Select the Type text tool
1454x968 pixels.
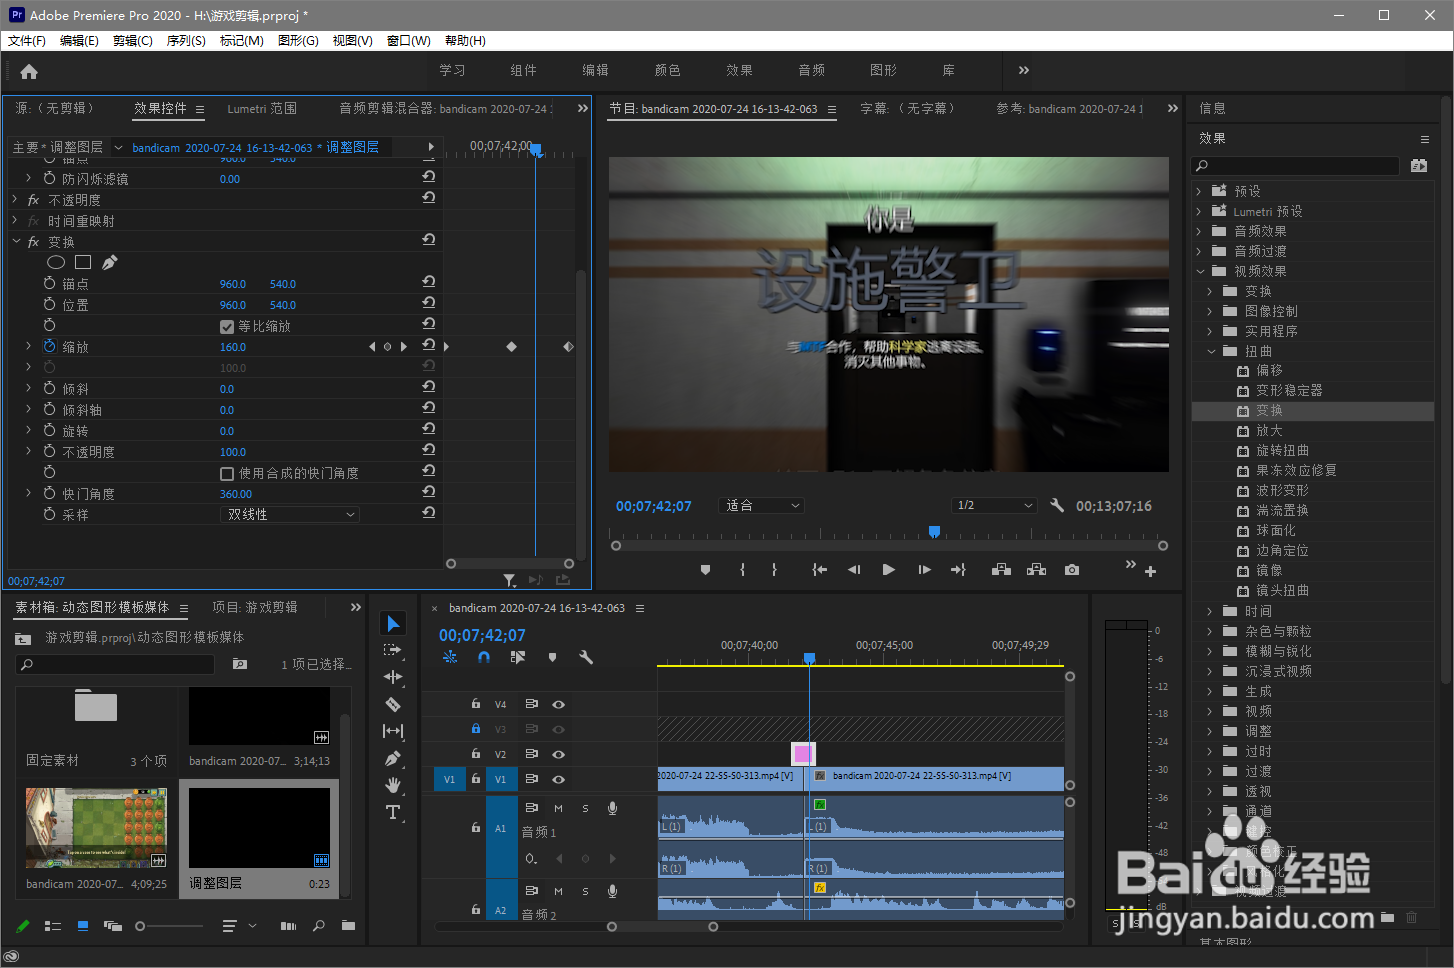393,812
